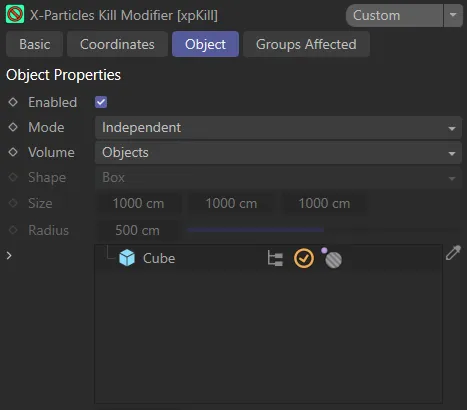Screen dimensions: 467x410
Task: Toggle the Cube hierarchy children icon
Action: point(275,259)
